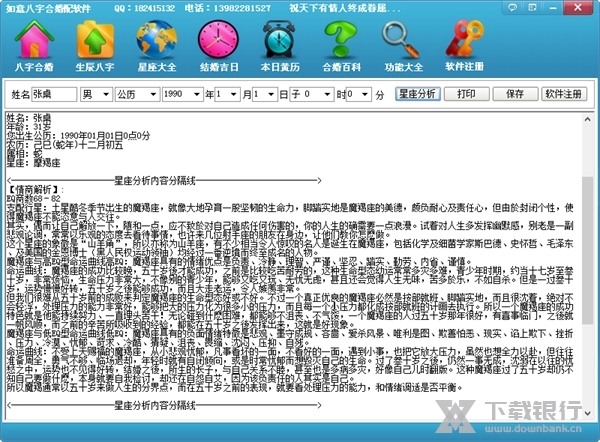This screenshot has height=442, width=600.
Task: Open the 软件注册 keys icon
Action: 464,39
